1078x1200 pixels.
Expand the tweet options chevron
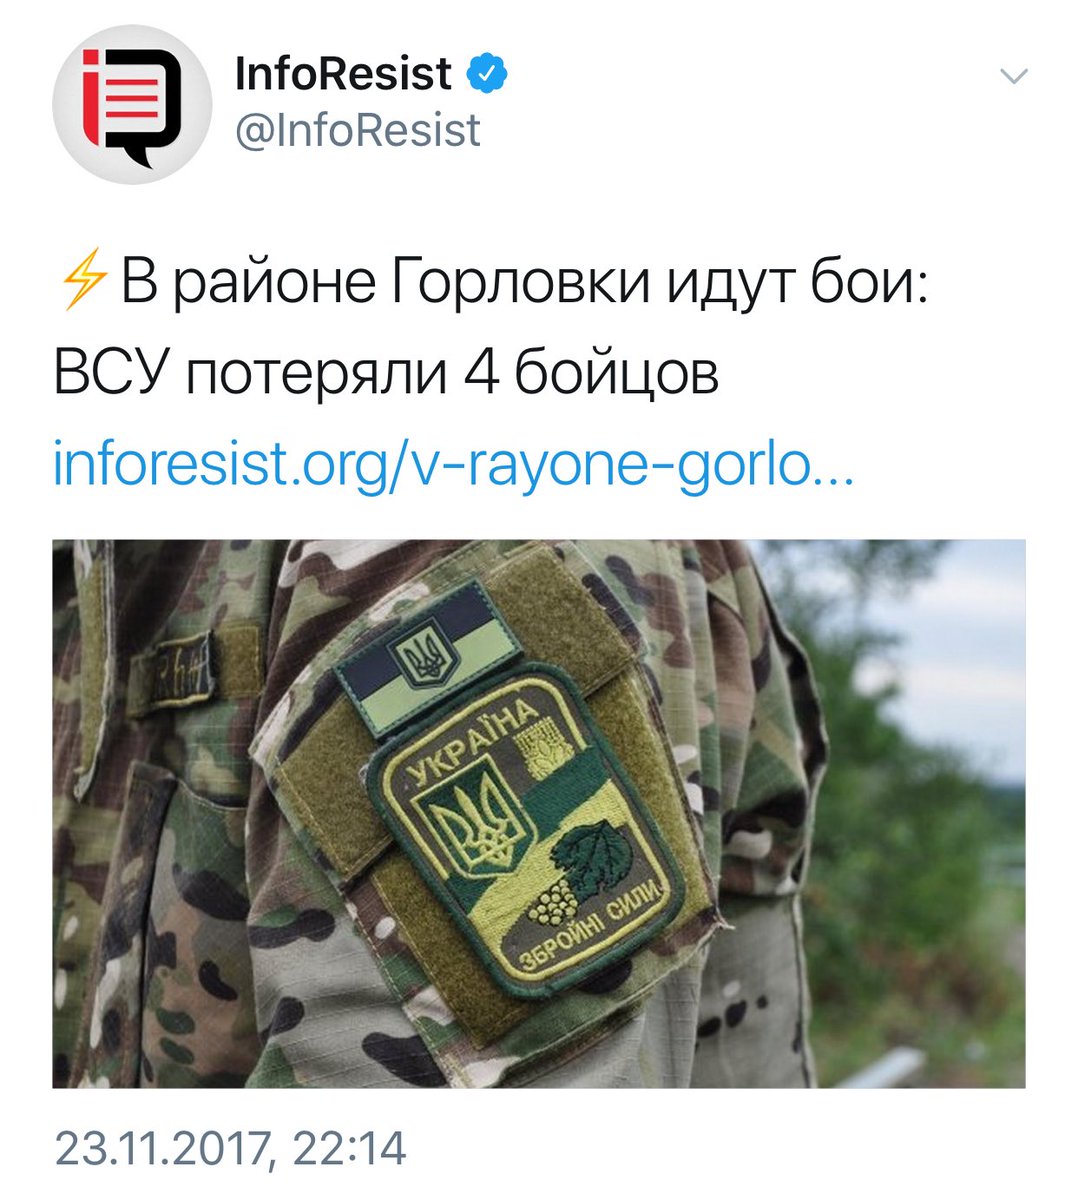click(1014, 77)
